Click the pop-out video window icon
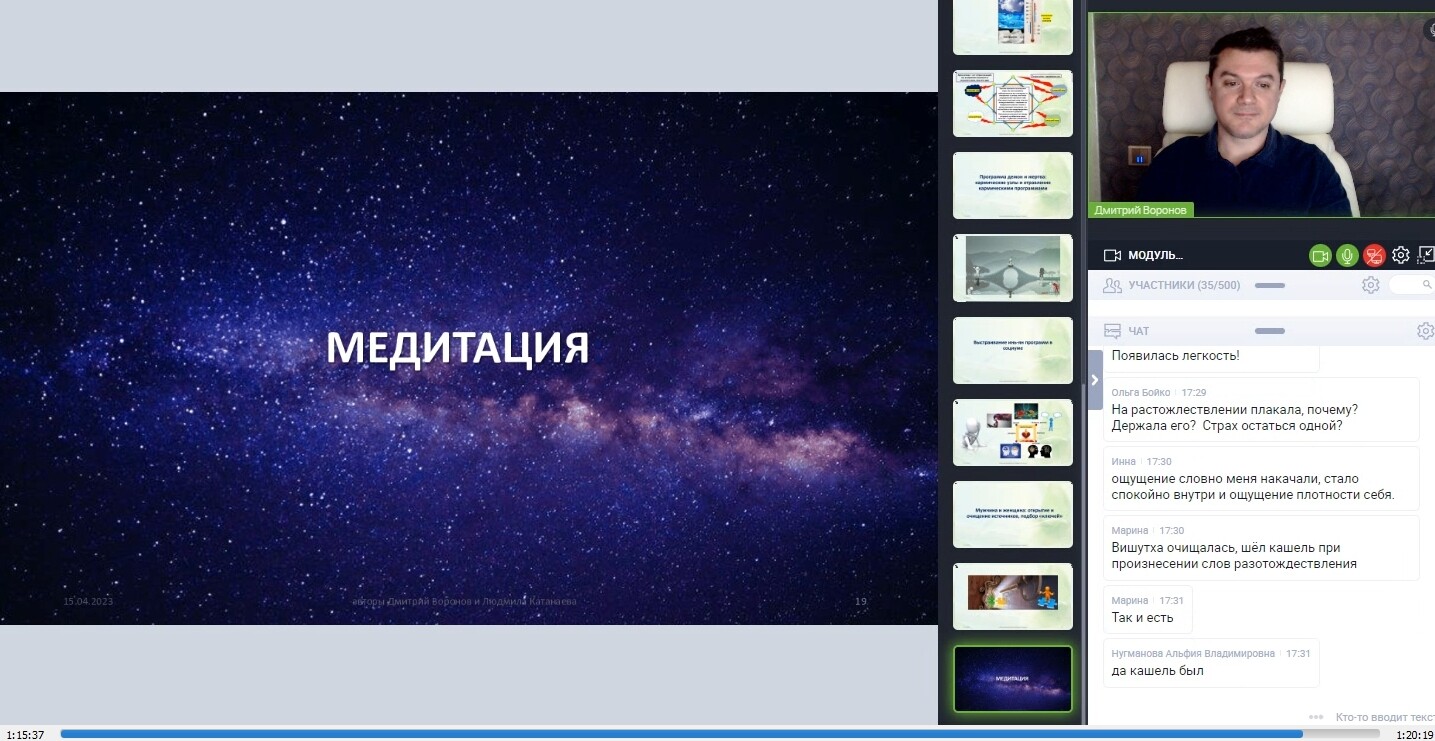Image resolution: width=1435 pixels, height=741 pixels. (x=1426, y=255)
